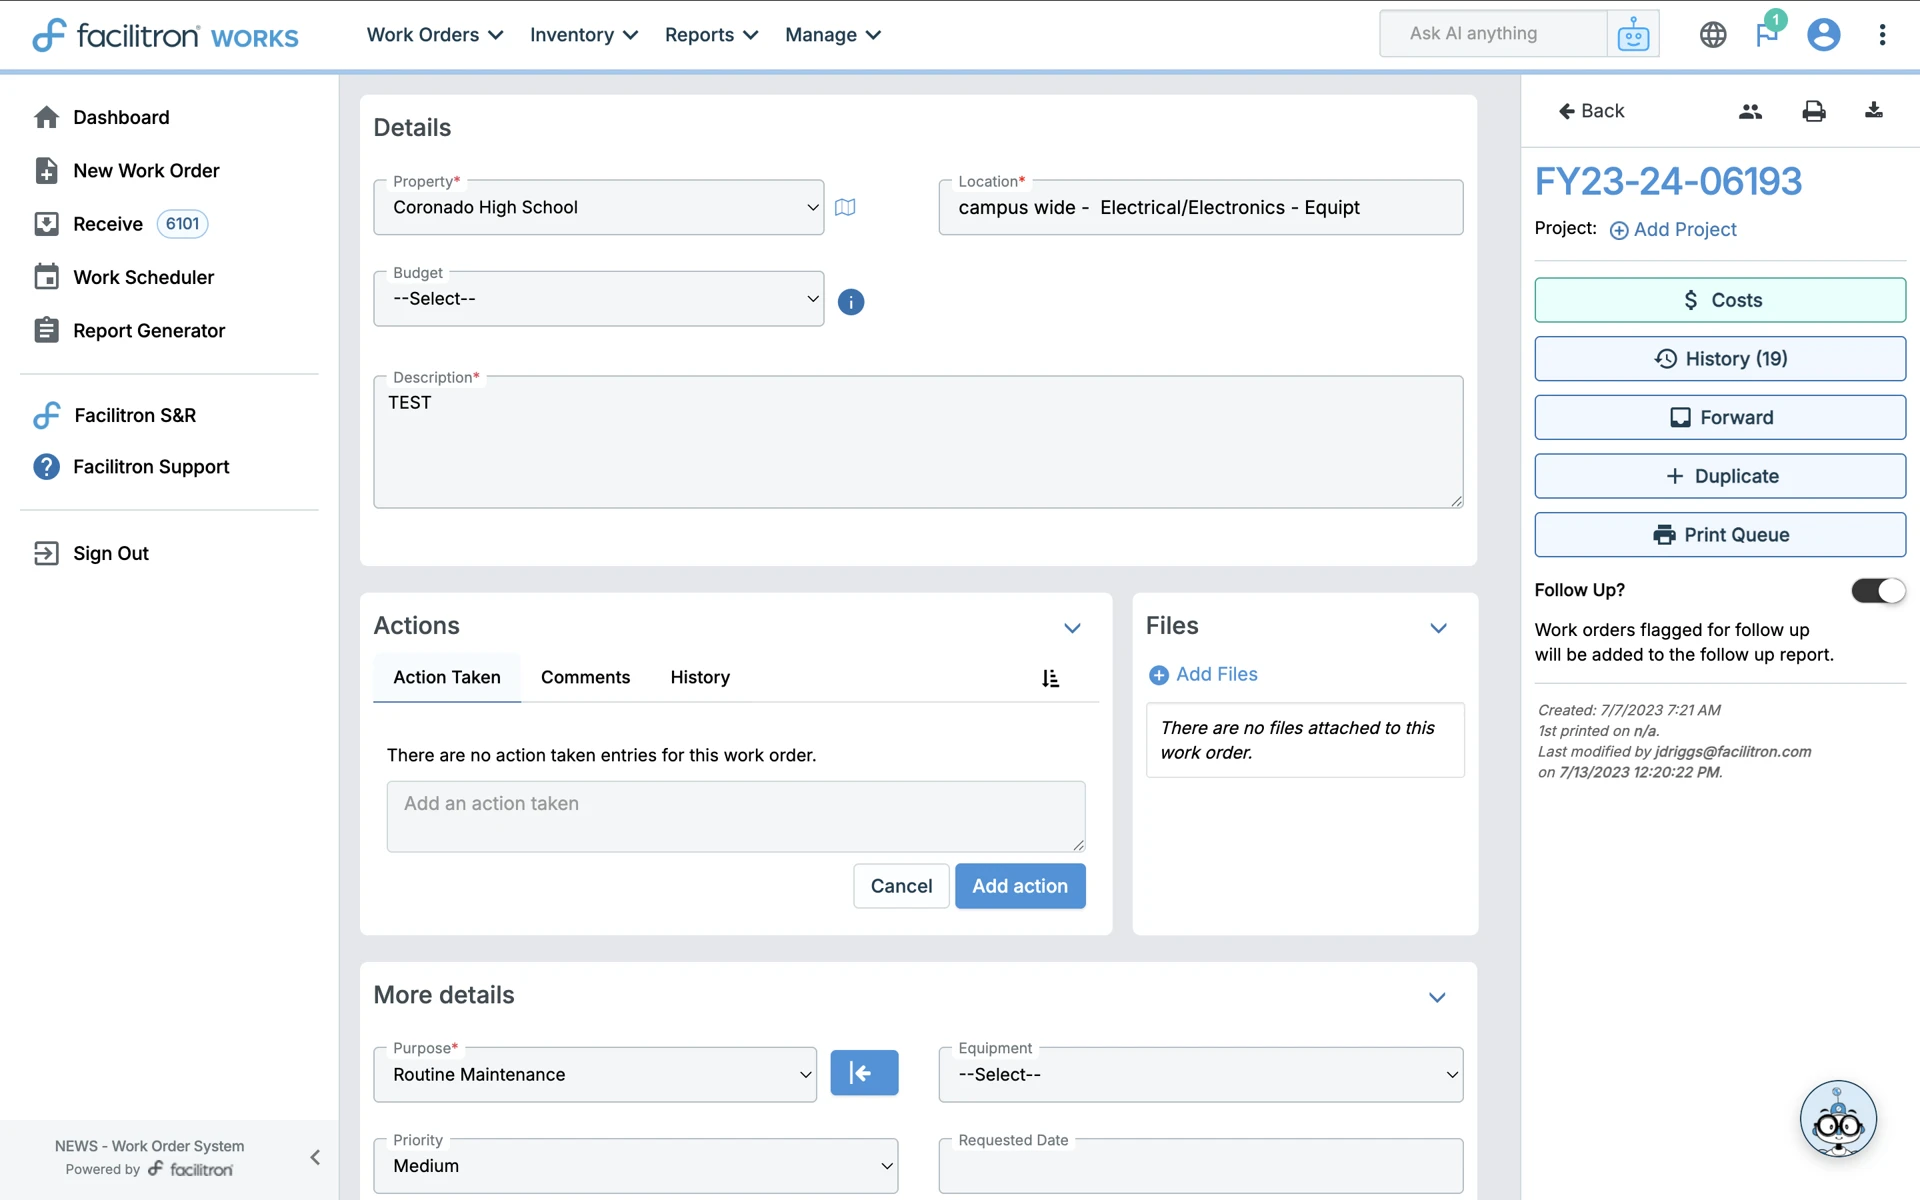Screen dimensions: 1920x1200
Task: Open the Priority Medium dropdown
Action: coord(635,1166)
